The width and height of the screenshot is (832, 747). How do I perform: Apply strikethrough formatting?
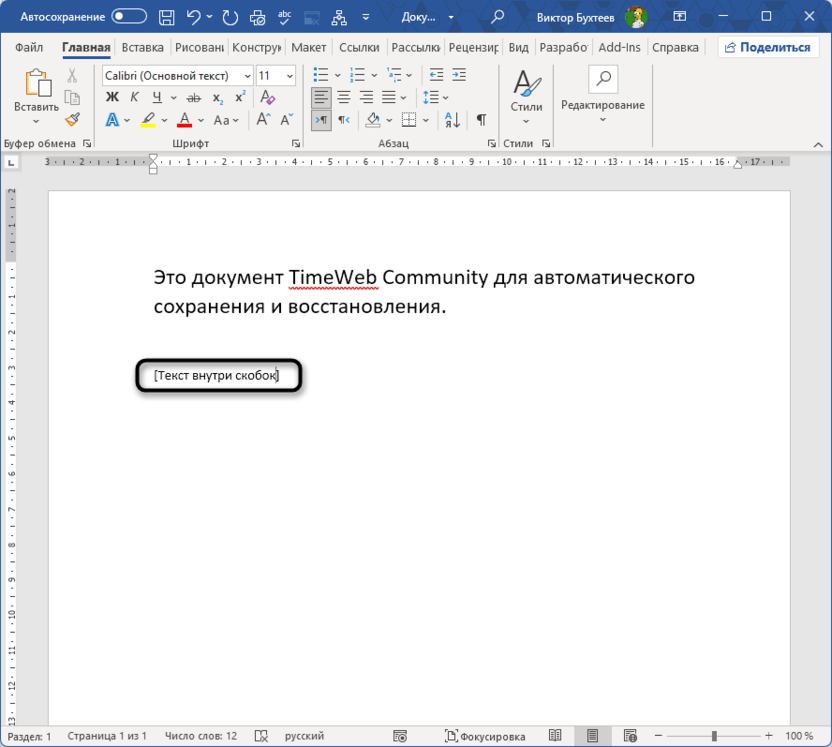click(194, 98)
